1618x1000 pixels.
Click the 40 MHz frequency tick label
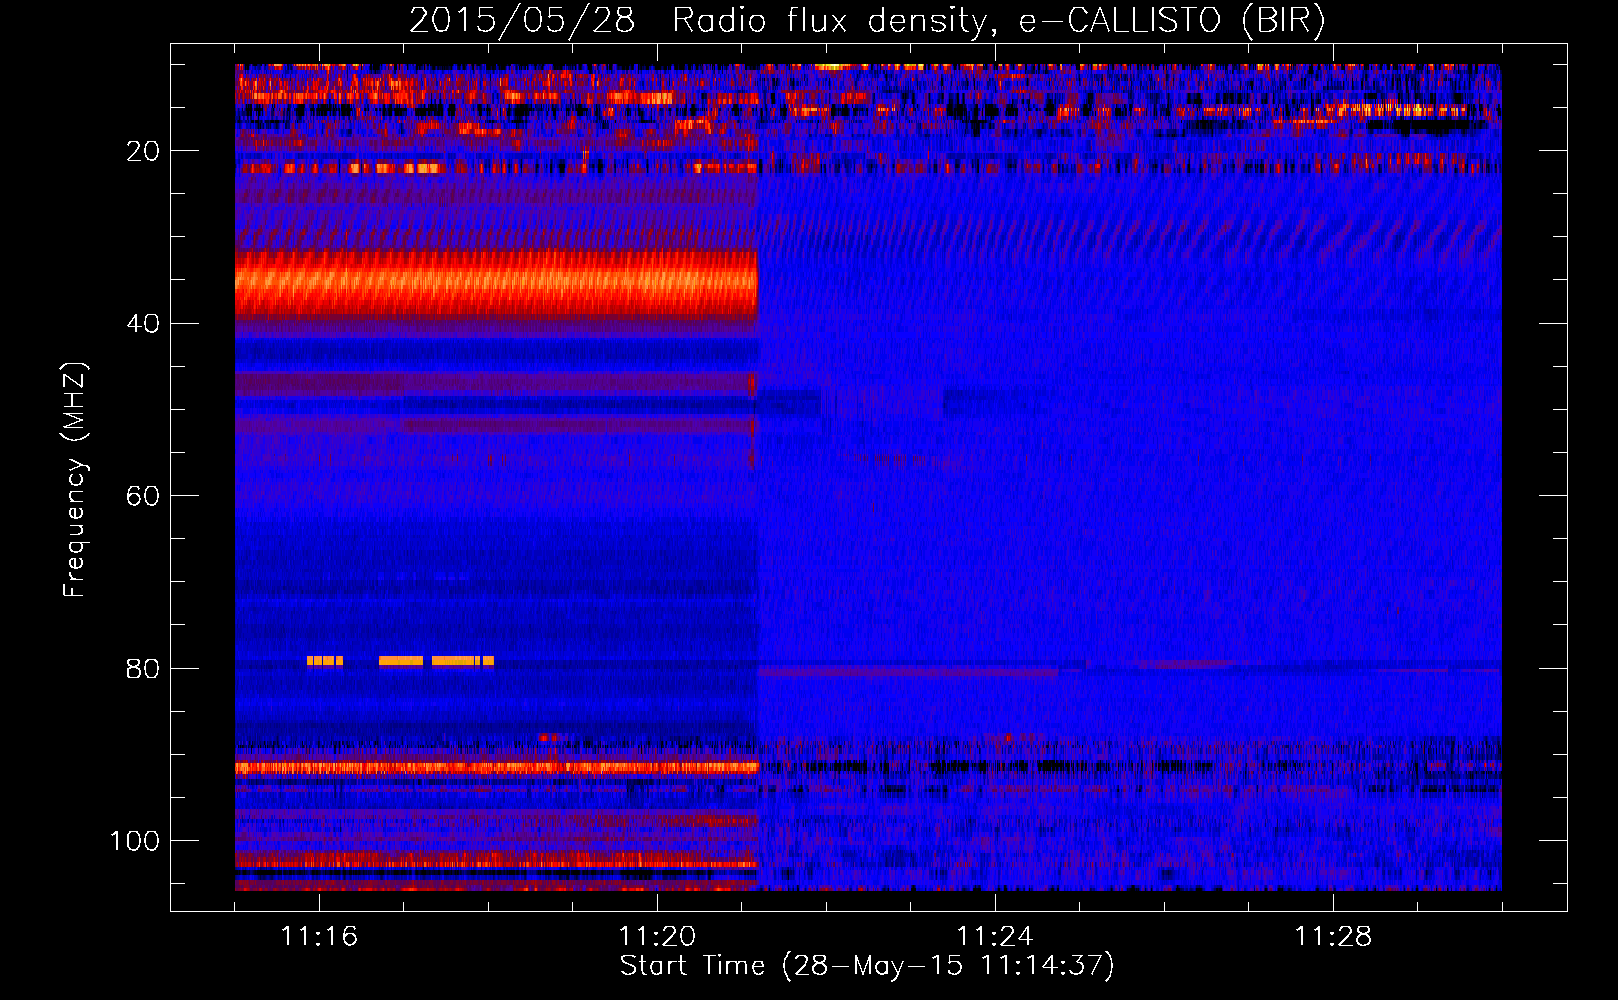pos(143,324)
